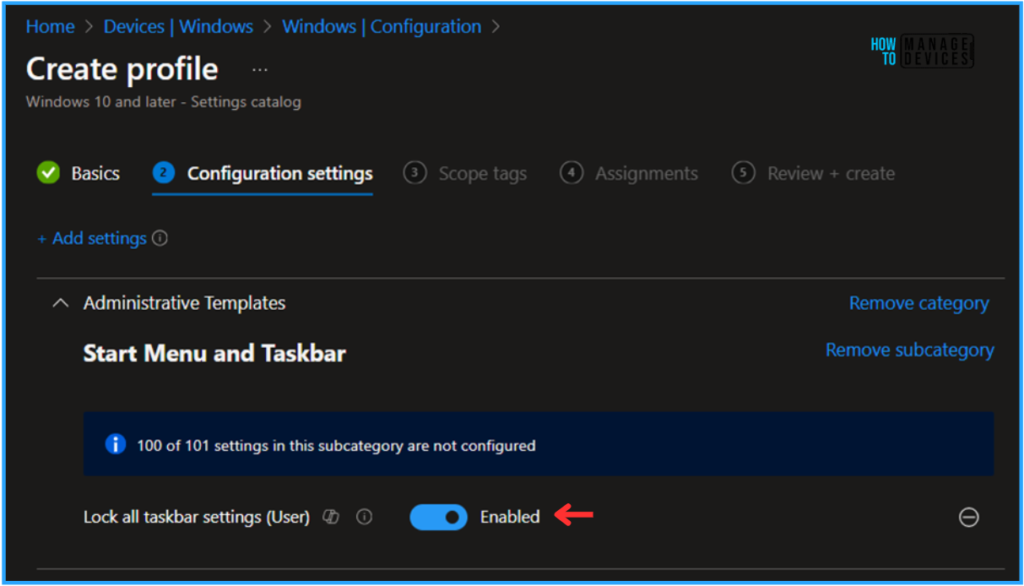Navigate to Home breadcrumb
1024x586 pixels.
[50, 27]
